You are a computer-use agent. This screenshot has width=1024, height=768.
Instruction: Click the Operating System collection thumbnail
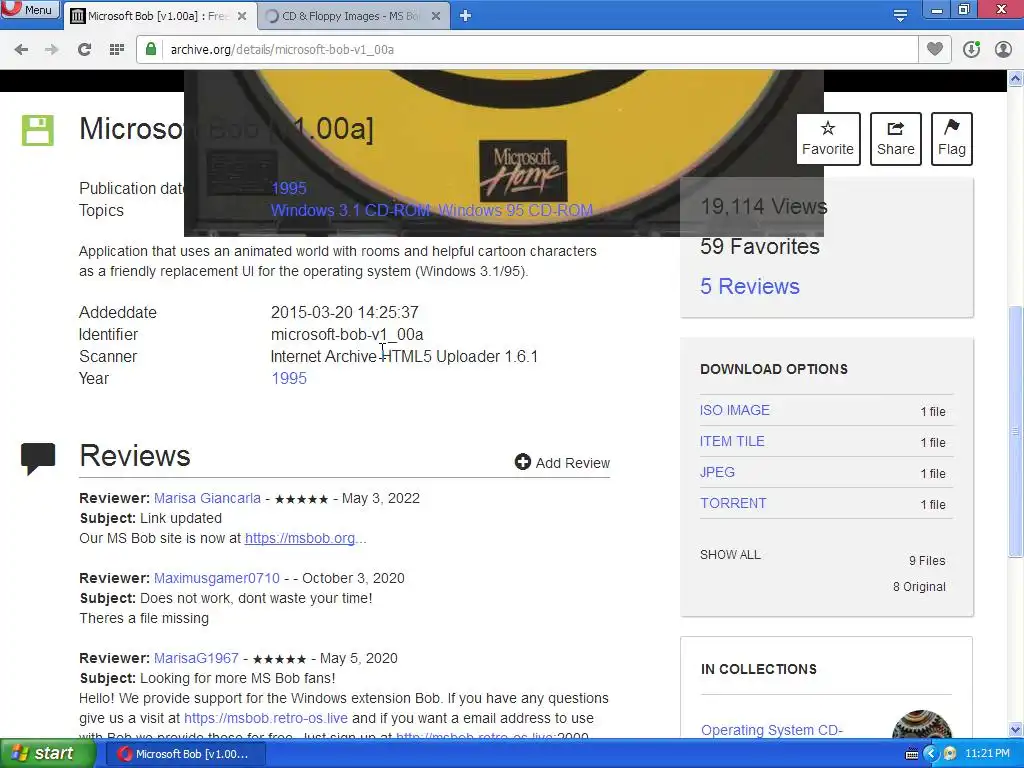coord(921,725)
